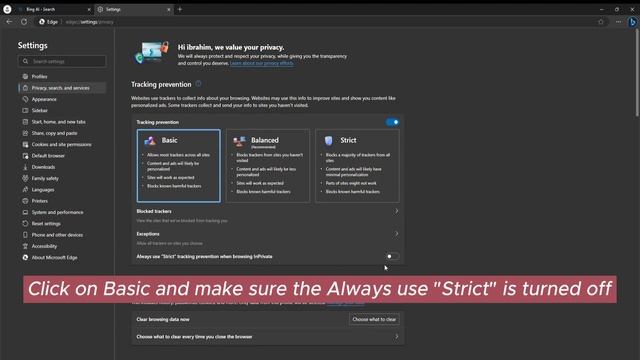This screenshot has height=360, width=640.
Task: Click the page refresh icon
Action: coord(24,22)
